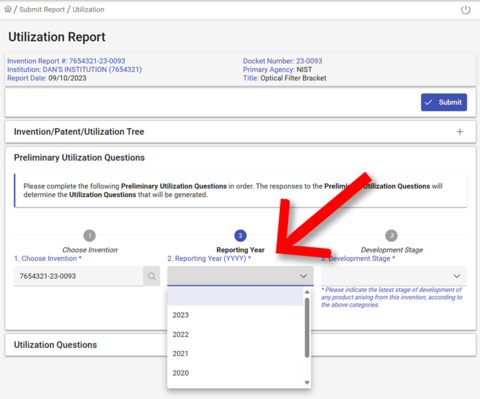Viewport: 480px width, 399px height.
Task: Choose 2021 from the year list
Action: [x=235, y=354]
